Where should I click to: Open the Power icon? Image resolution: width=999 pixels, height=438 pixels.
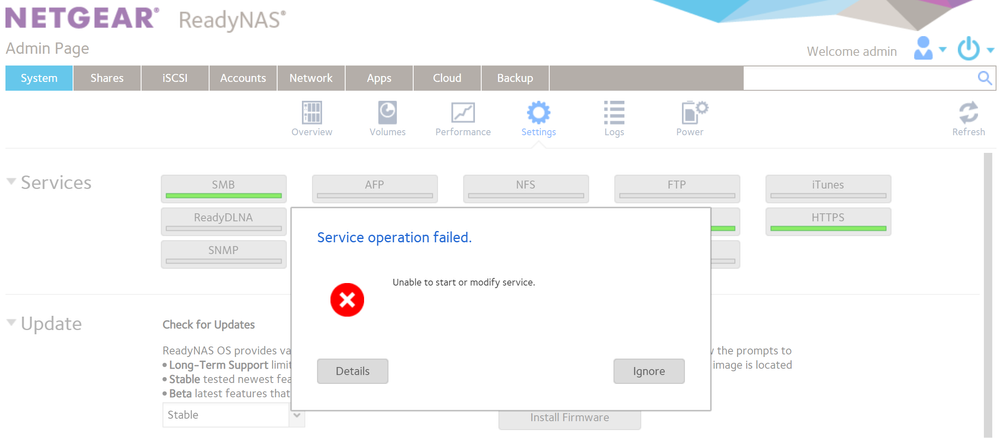coord(694,112)
